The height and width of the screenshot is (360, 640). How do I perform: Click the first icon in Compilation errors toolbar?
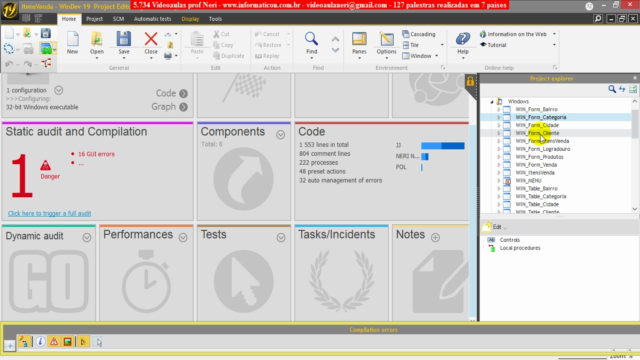(24, 341)
